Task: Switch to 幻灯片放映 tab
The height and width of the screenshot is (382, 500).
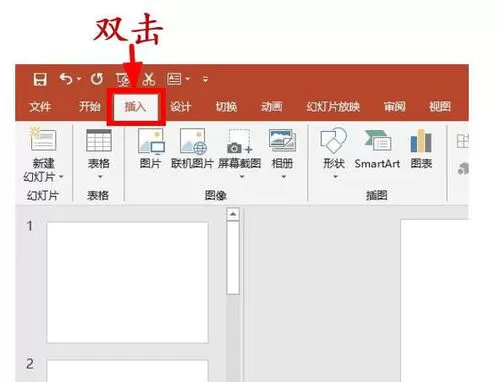Action: 333,107
